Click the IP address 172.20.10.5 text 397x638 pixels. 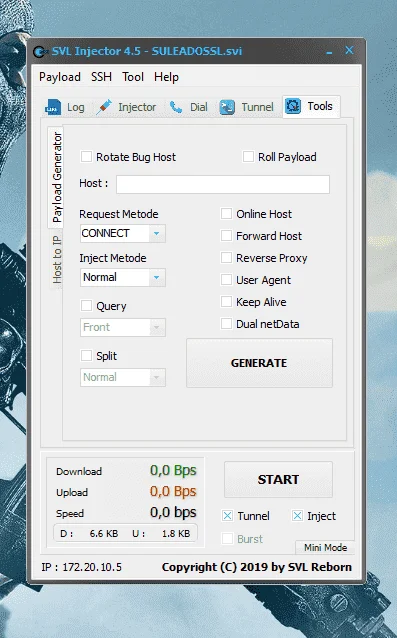(92, 567)
